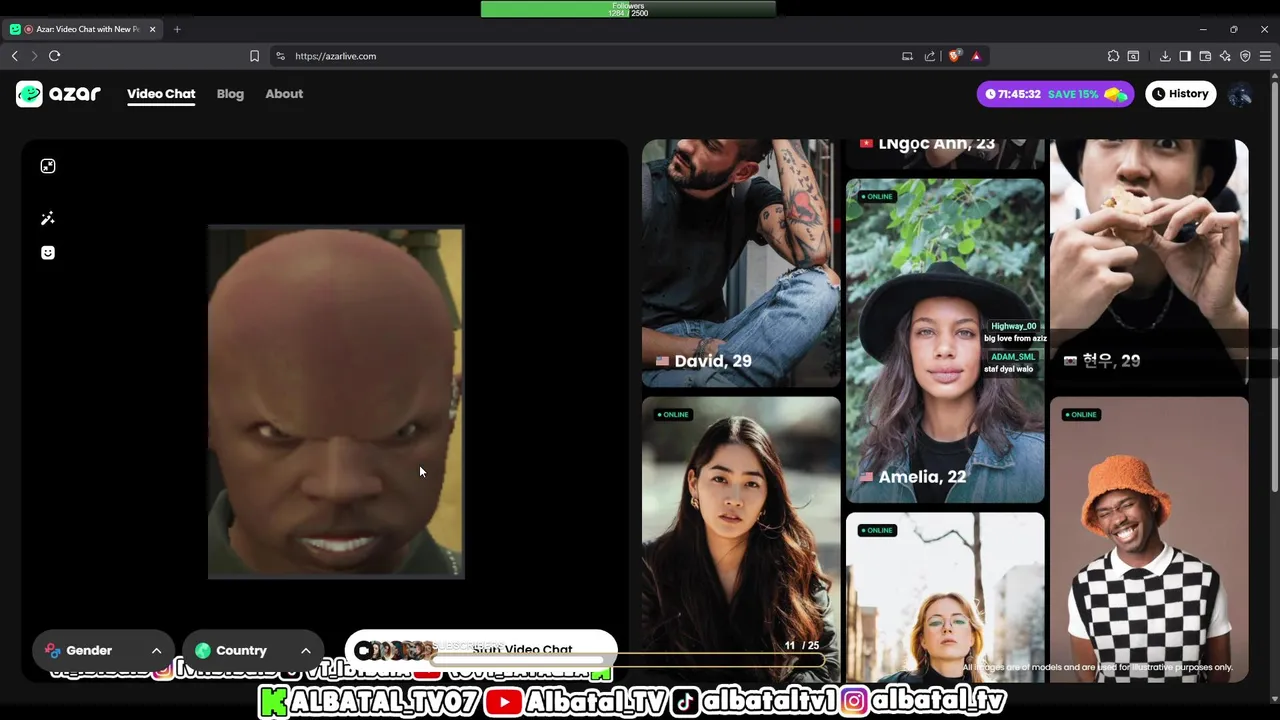Expand the Gender filter dropdown
Image resolution: width=1280 pixels, height=720 pixels.
[103, 650]
